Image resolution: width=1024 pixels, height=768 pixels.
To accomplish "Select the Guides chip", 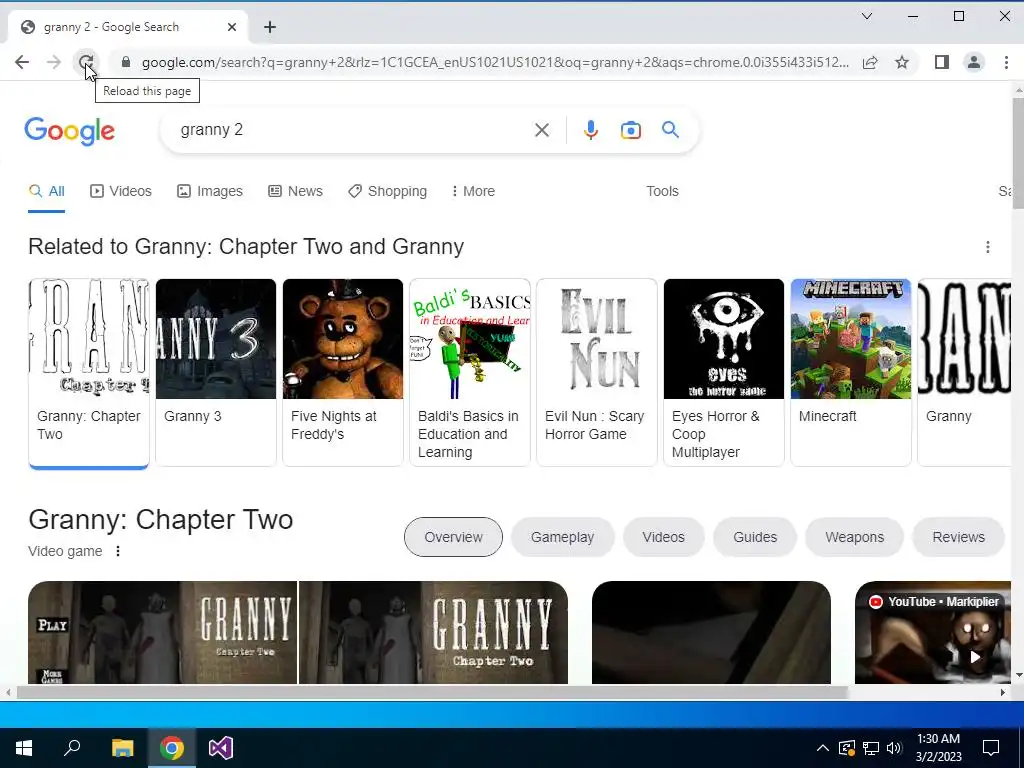I will [x=755, y=537].
